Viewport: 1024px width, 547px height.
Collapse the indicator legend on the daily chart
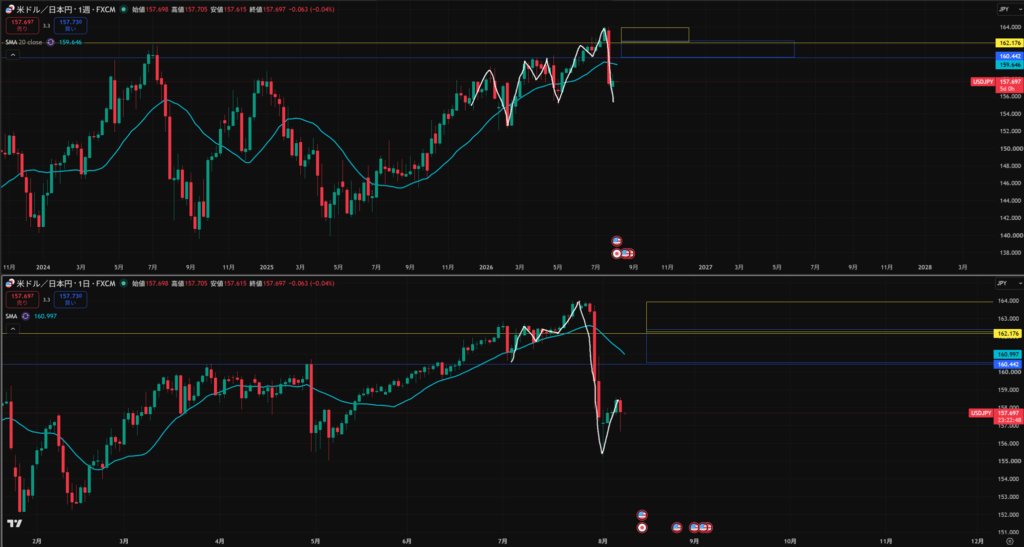coord(12,329)
